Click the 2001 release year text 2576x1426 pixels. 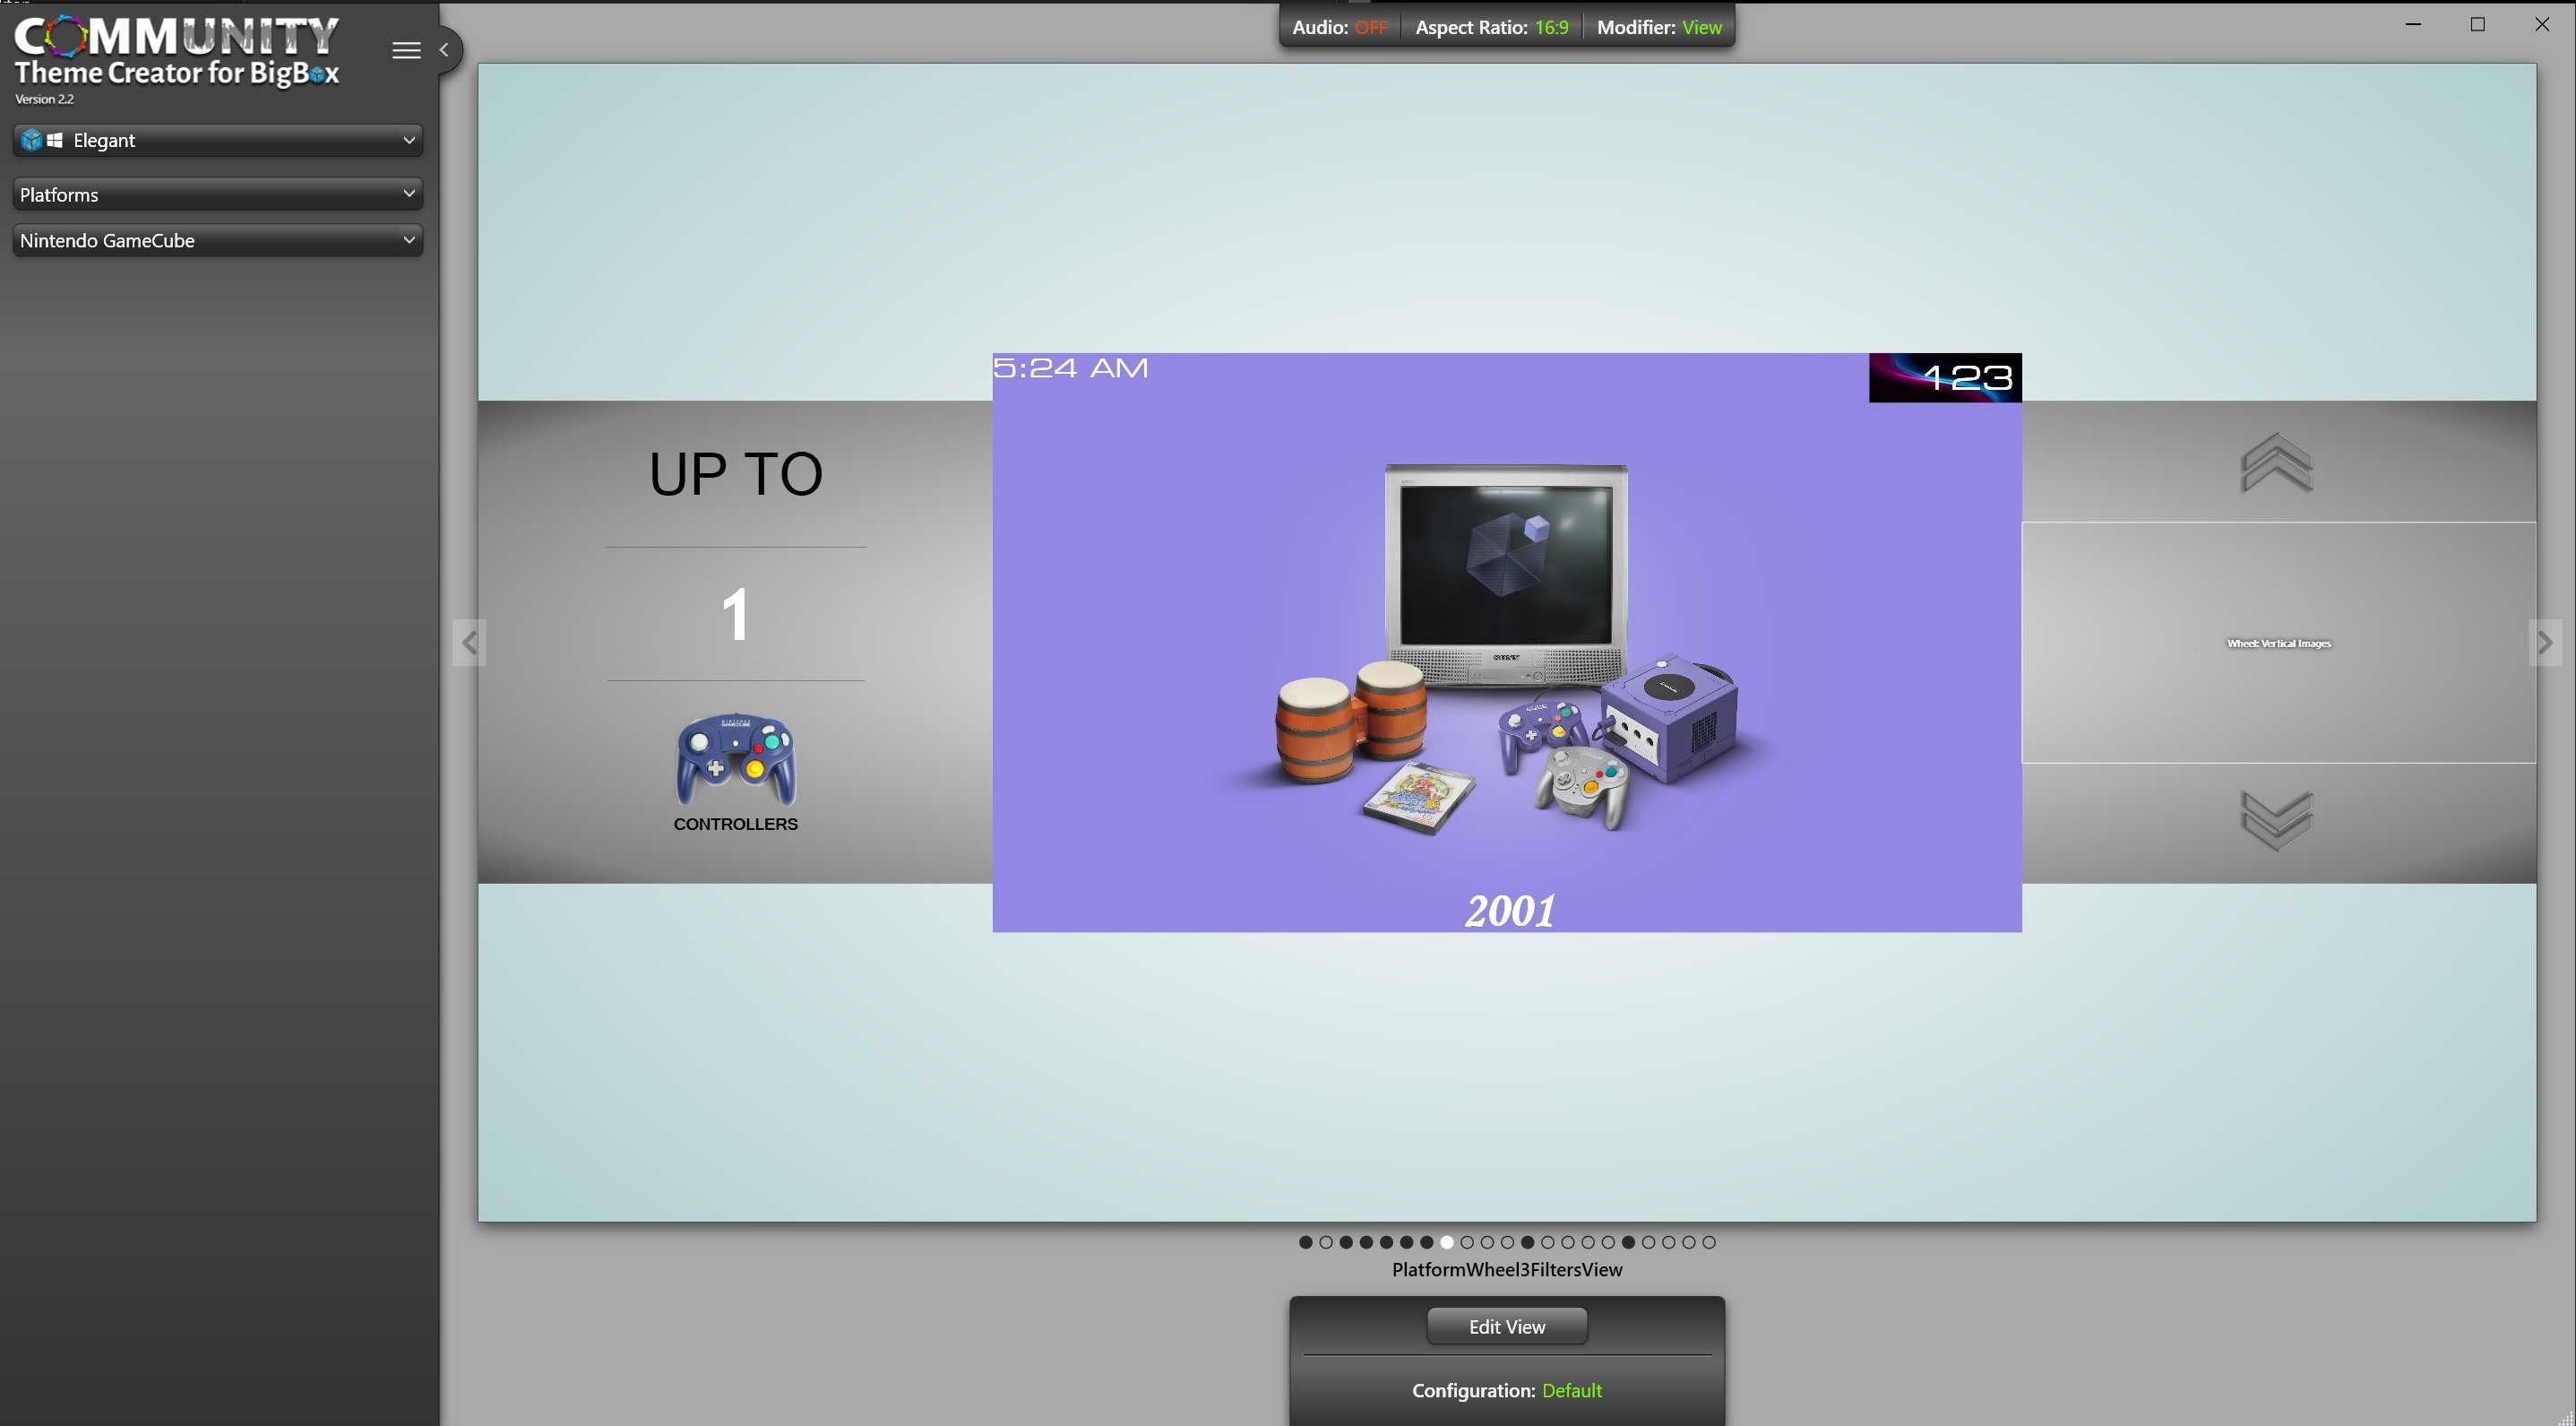(x=1510, y=910)
